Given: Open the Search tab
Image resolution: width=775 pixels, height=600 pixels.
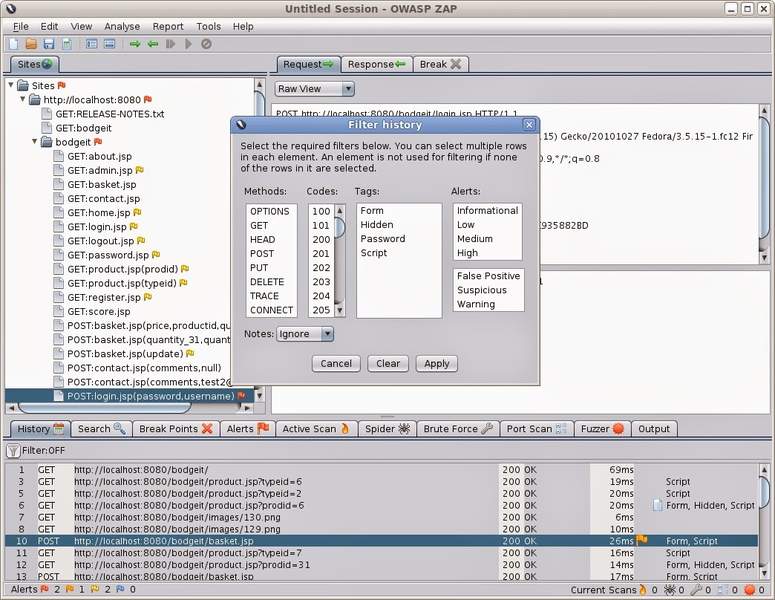Looking at the screenshot, I should (102, 429).
